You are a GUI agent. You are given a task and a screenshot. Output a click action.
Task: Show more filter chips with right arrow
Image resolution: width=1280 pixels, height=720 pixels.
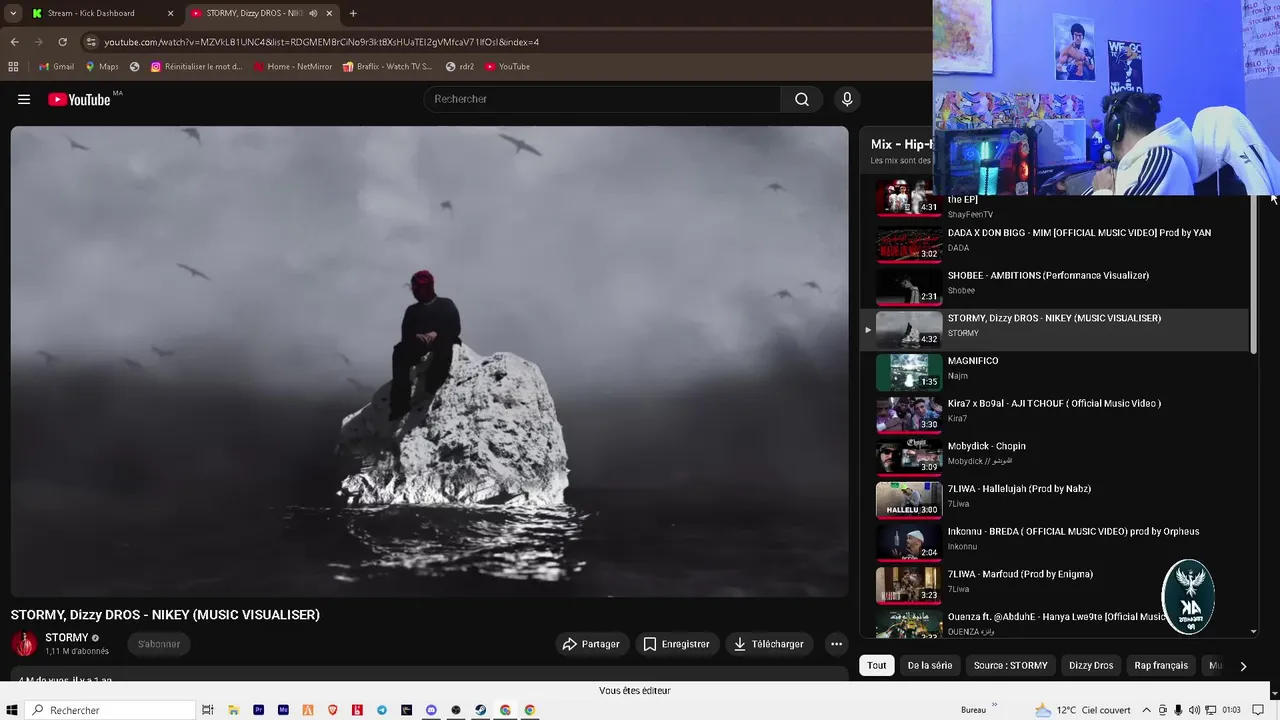click(1243, 666)
